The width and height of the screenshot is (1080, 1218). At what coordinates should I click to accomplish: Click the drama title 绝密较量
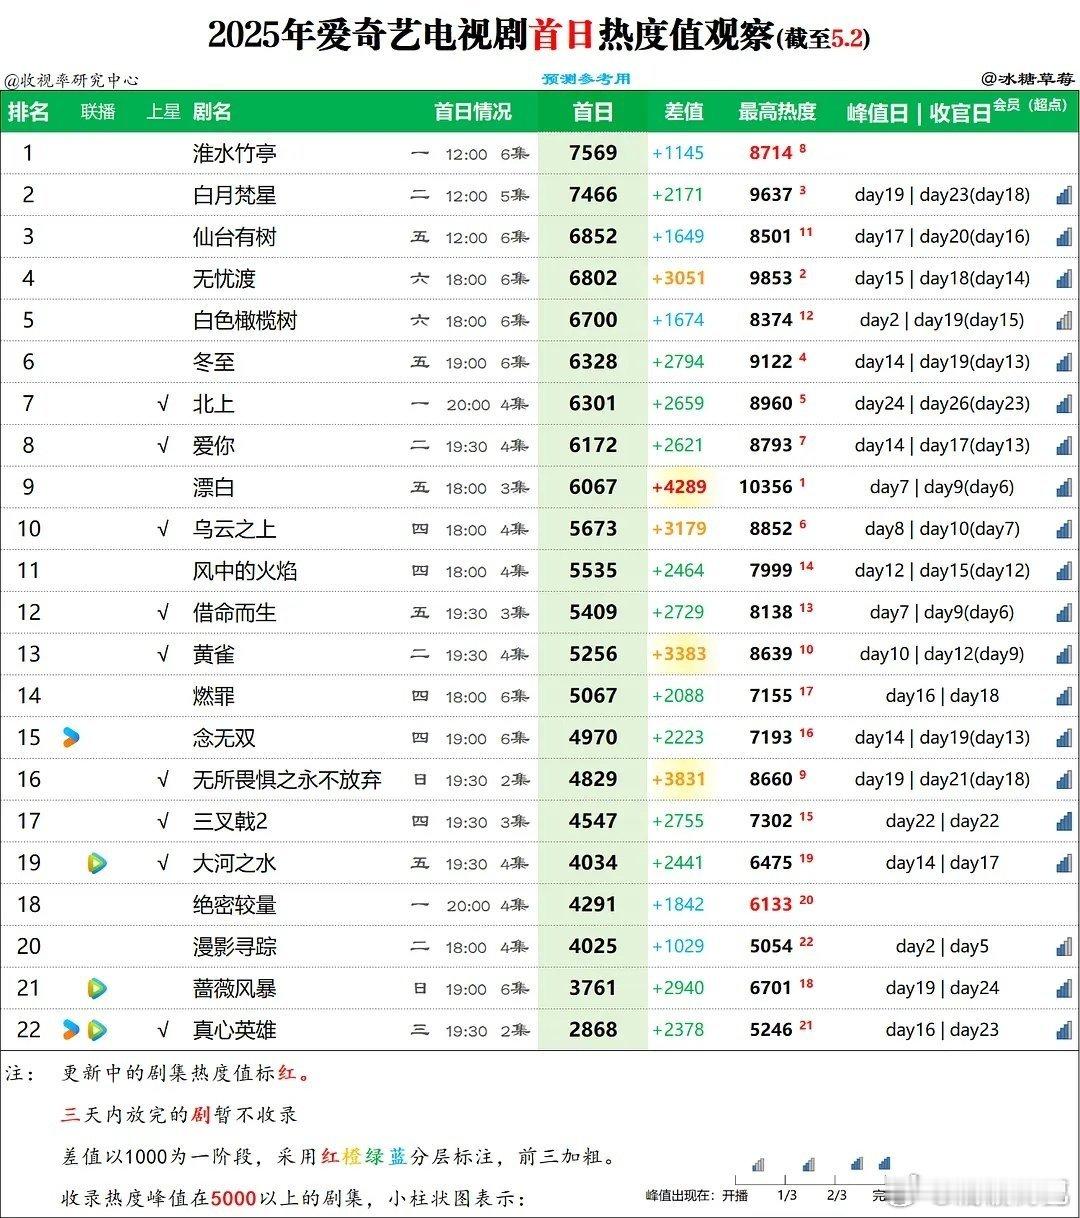pos(235,905)
